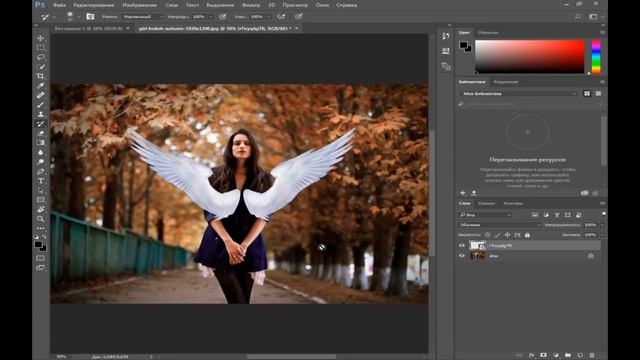Switch to the Контуры tab

coord(513,203)
